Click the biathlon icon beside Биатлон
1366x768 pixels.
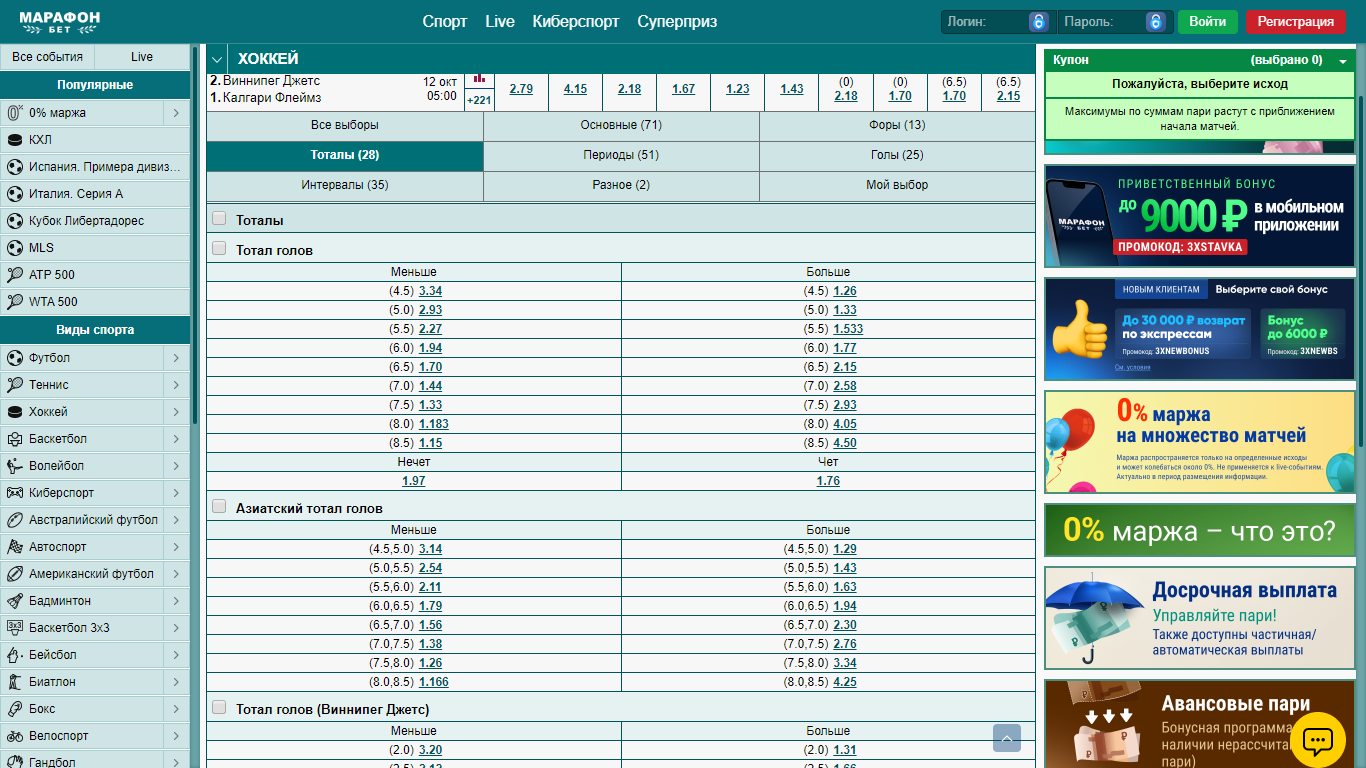(x=15, y=682)
